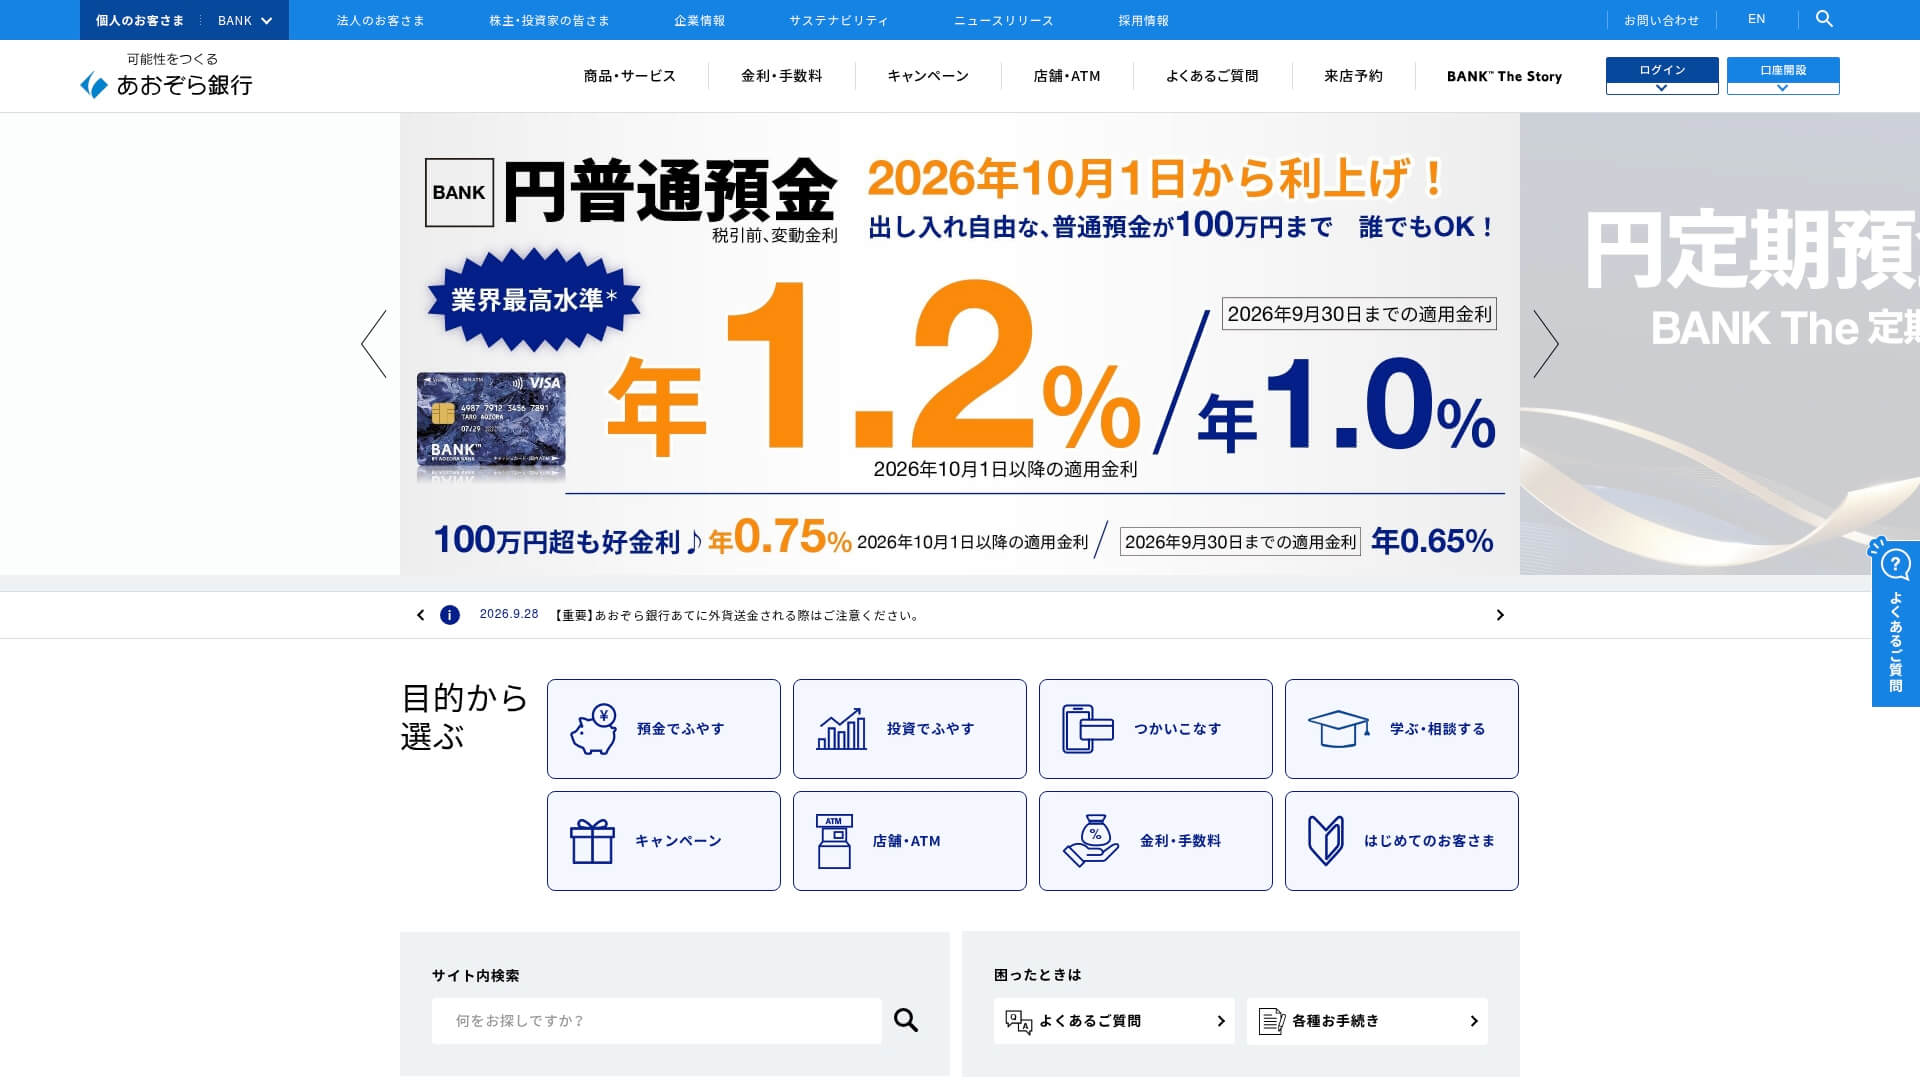Image resolution: width=1920 pixels, height=1080 pixels.
Task: Select the 個人のお客さま tab
Action: pos(140,20)
